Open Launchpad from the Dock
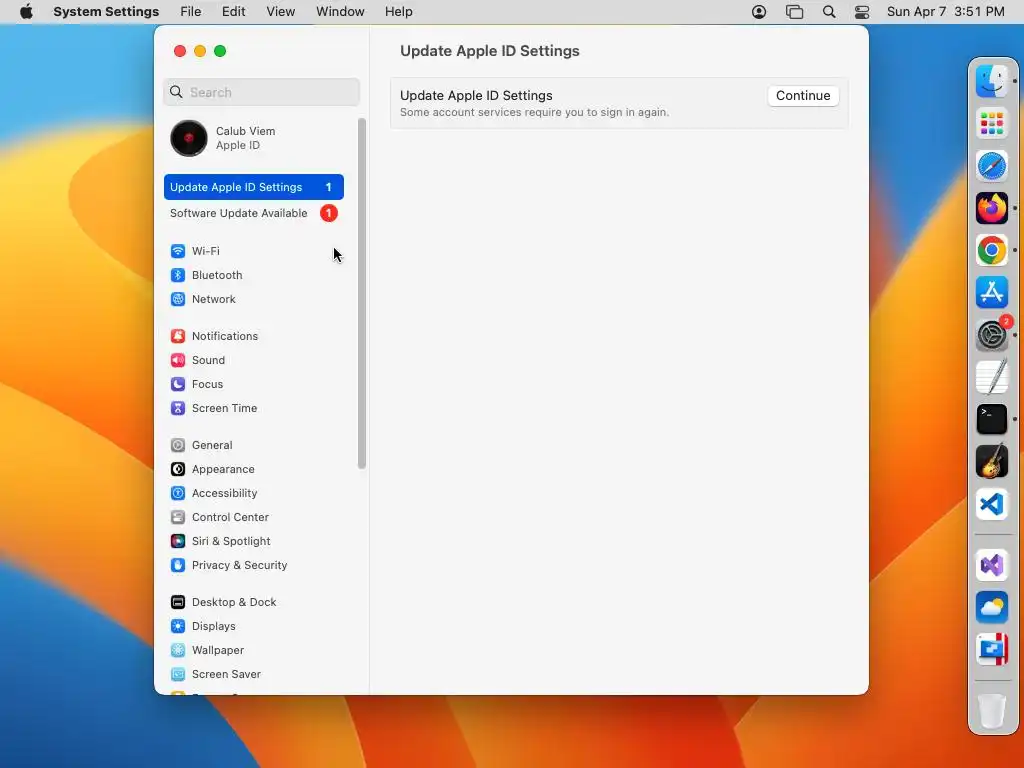 point(991,123)
